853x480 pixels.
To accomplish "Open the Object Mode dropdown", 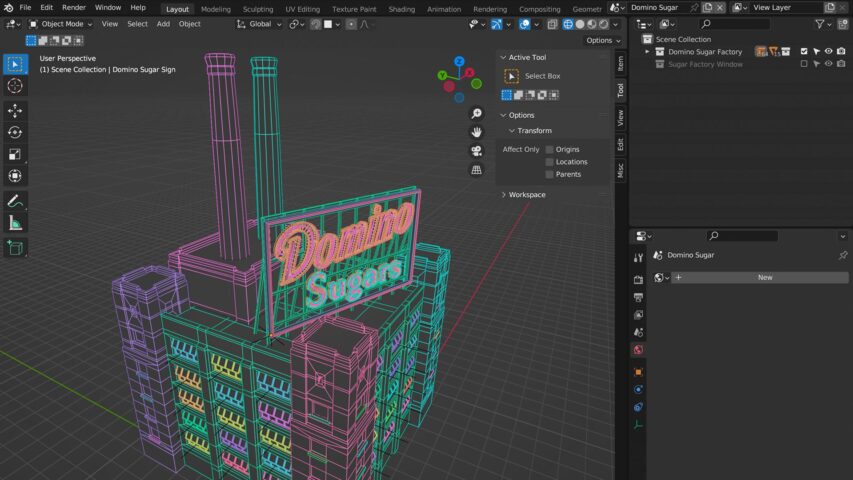I will click(x=60, y=24).
